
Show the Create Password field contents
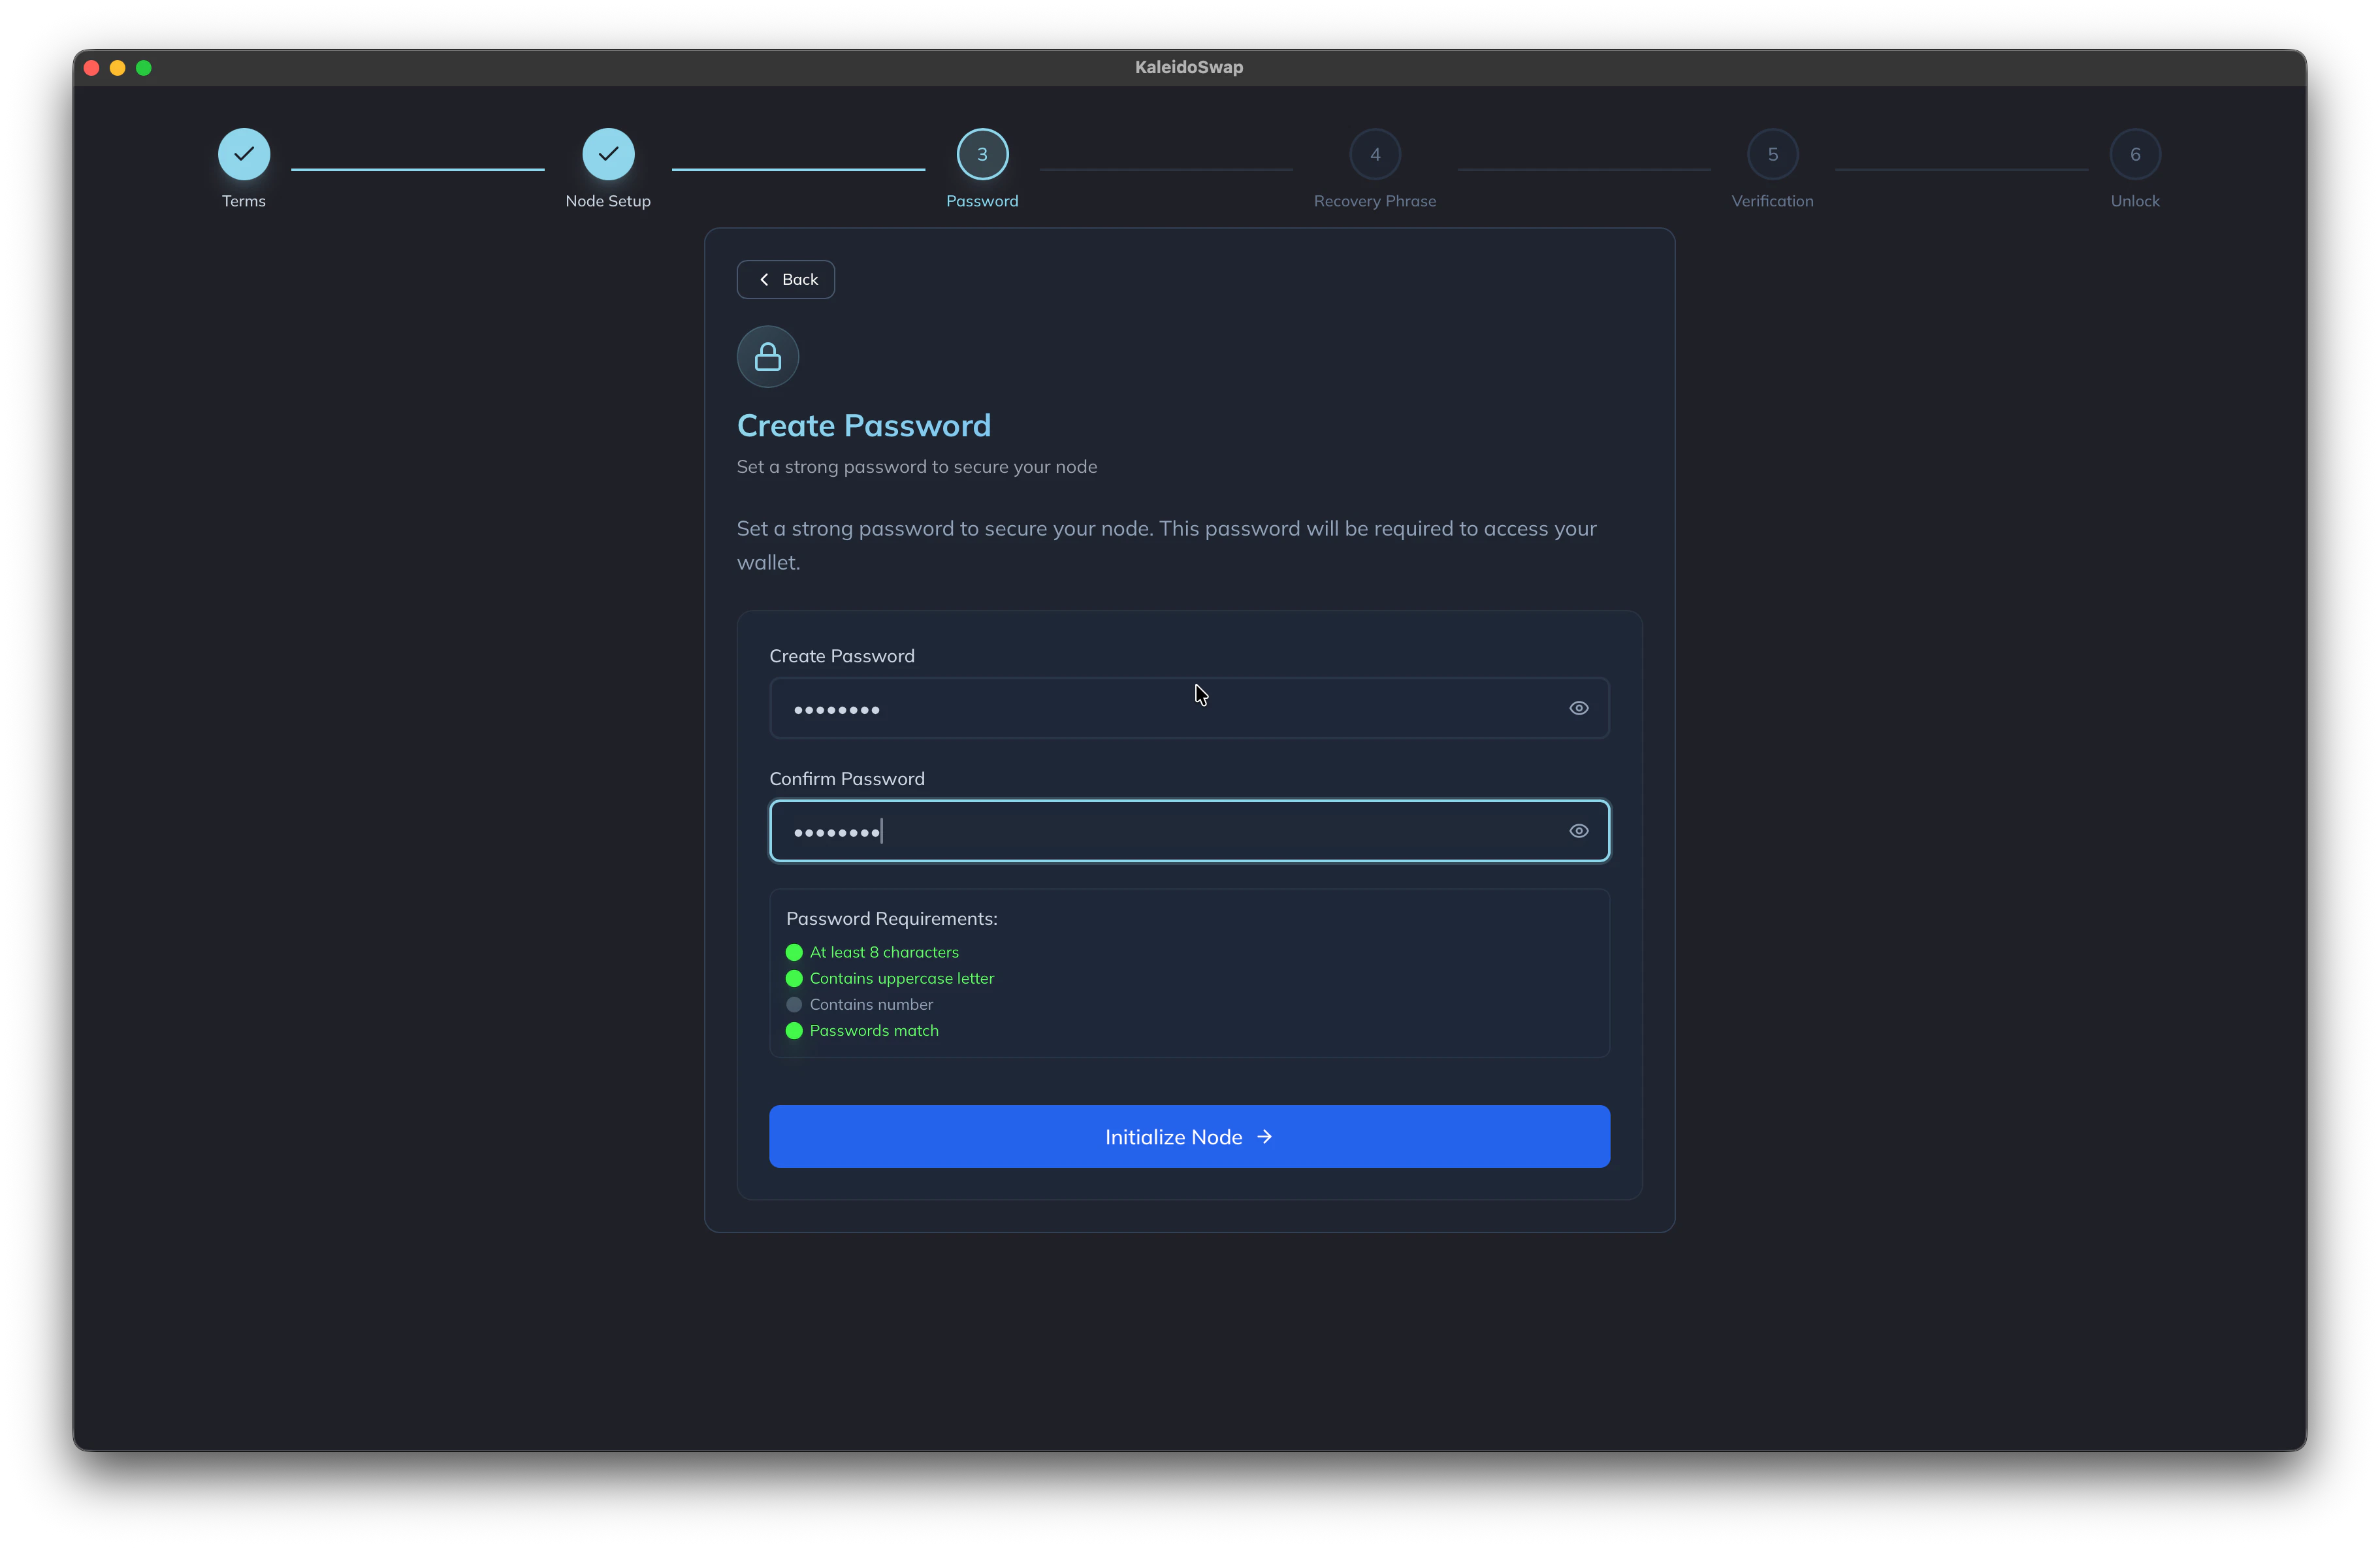pos(1579,708)
